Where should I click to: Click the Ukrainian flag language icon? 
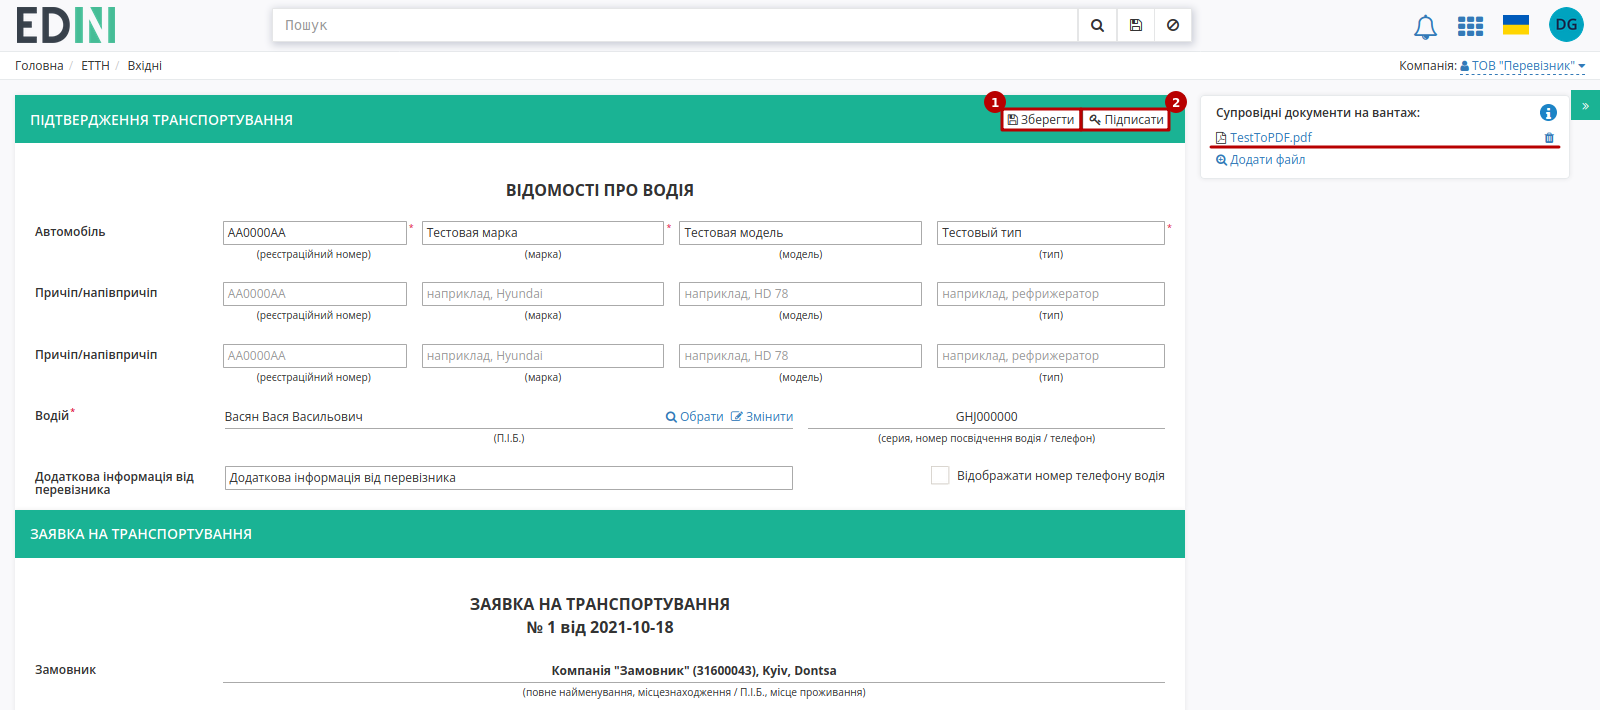[x=1516, y=25]
